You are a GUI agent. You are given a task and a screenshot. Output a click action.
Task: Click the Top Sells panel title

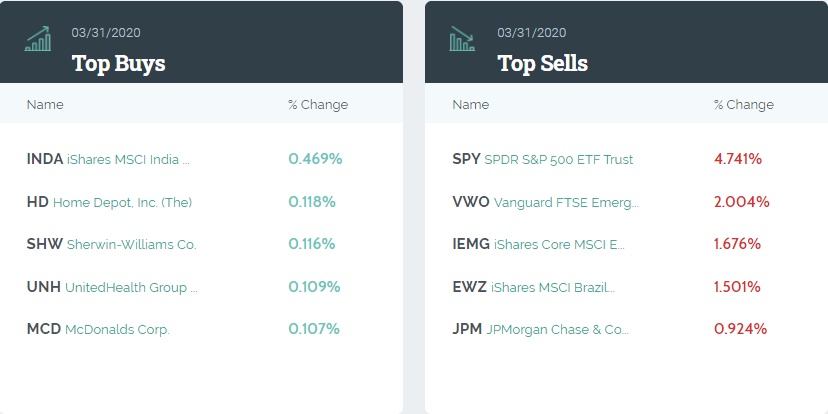[542, 64]
